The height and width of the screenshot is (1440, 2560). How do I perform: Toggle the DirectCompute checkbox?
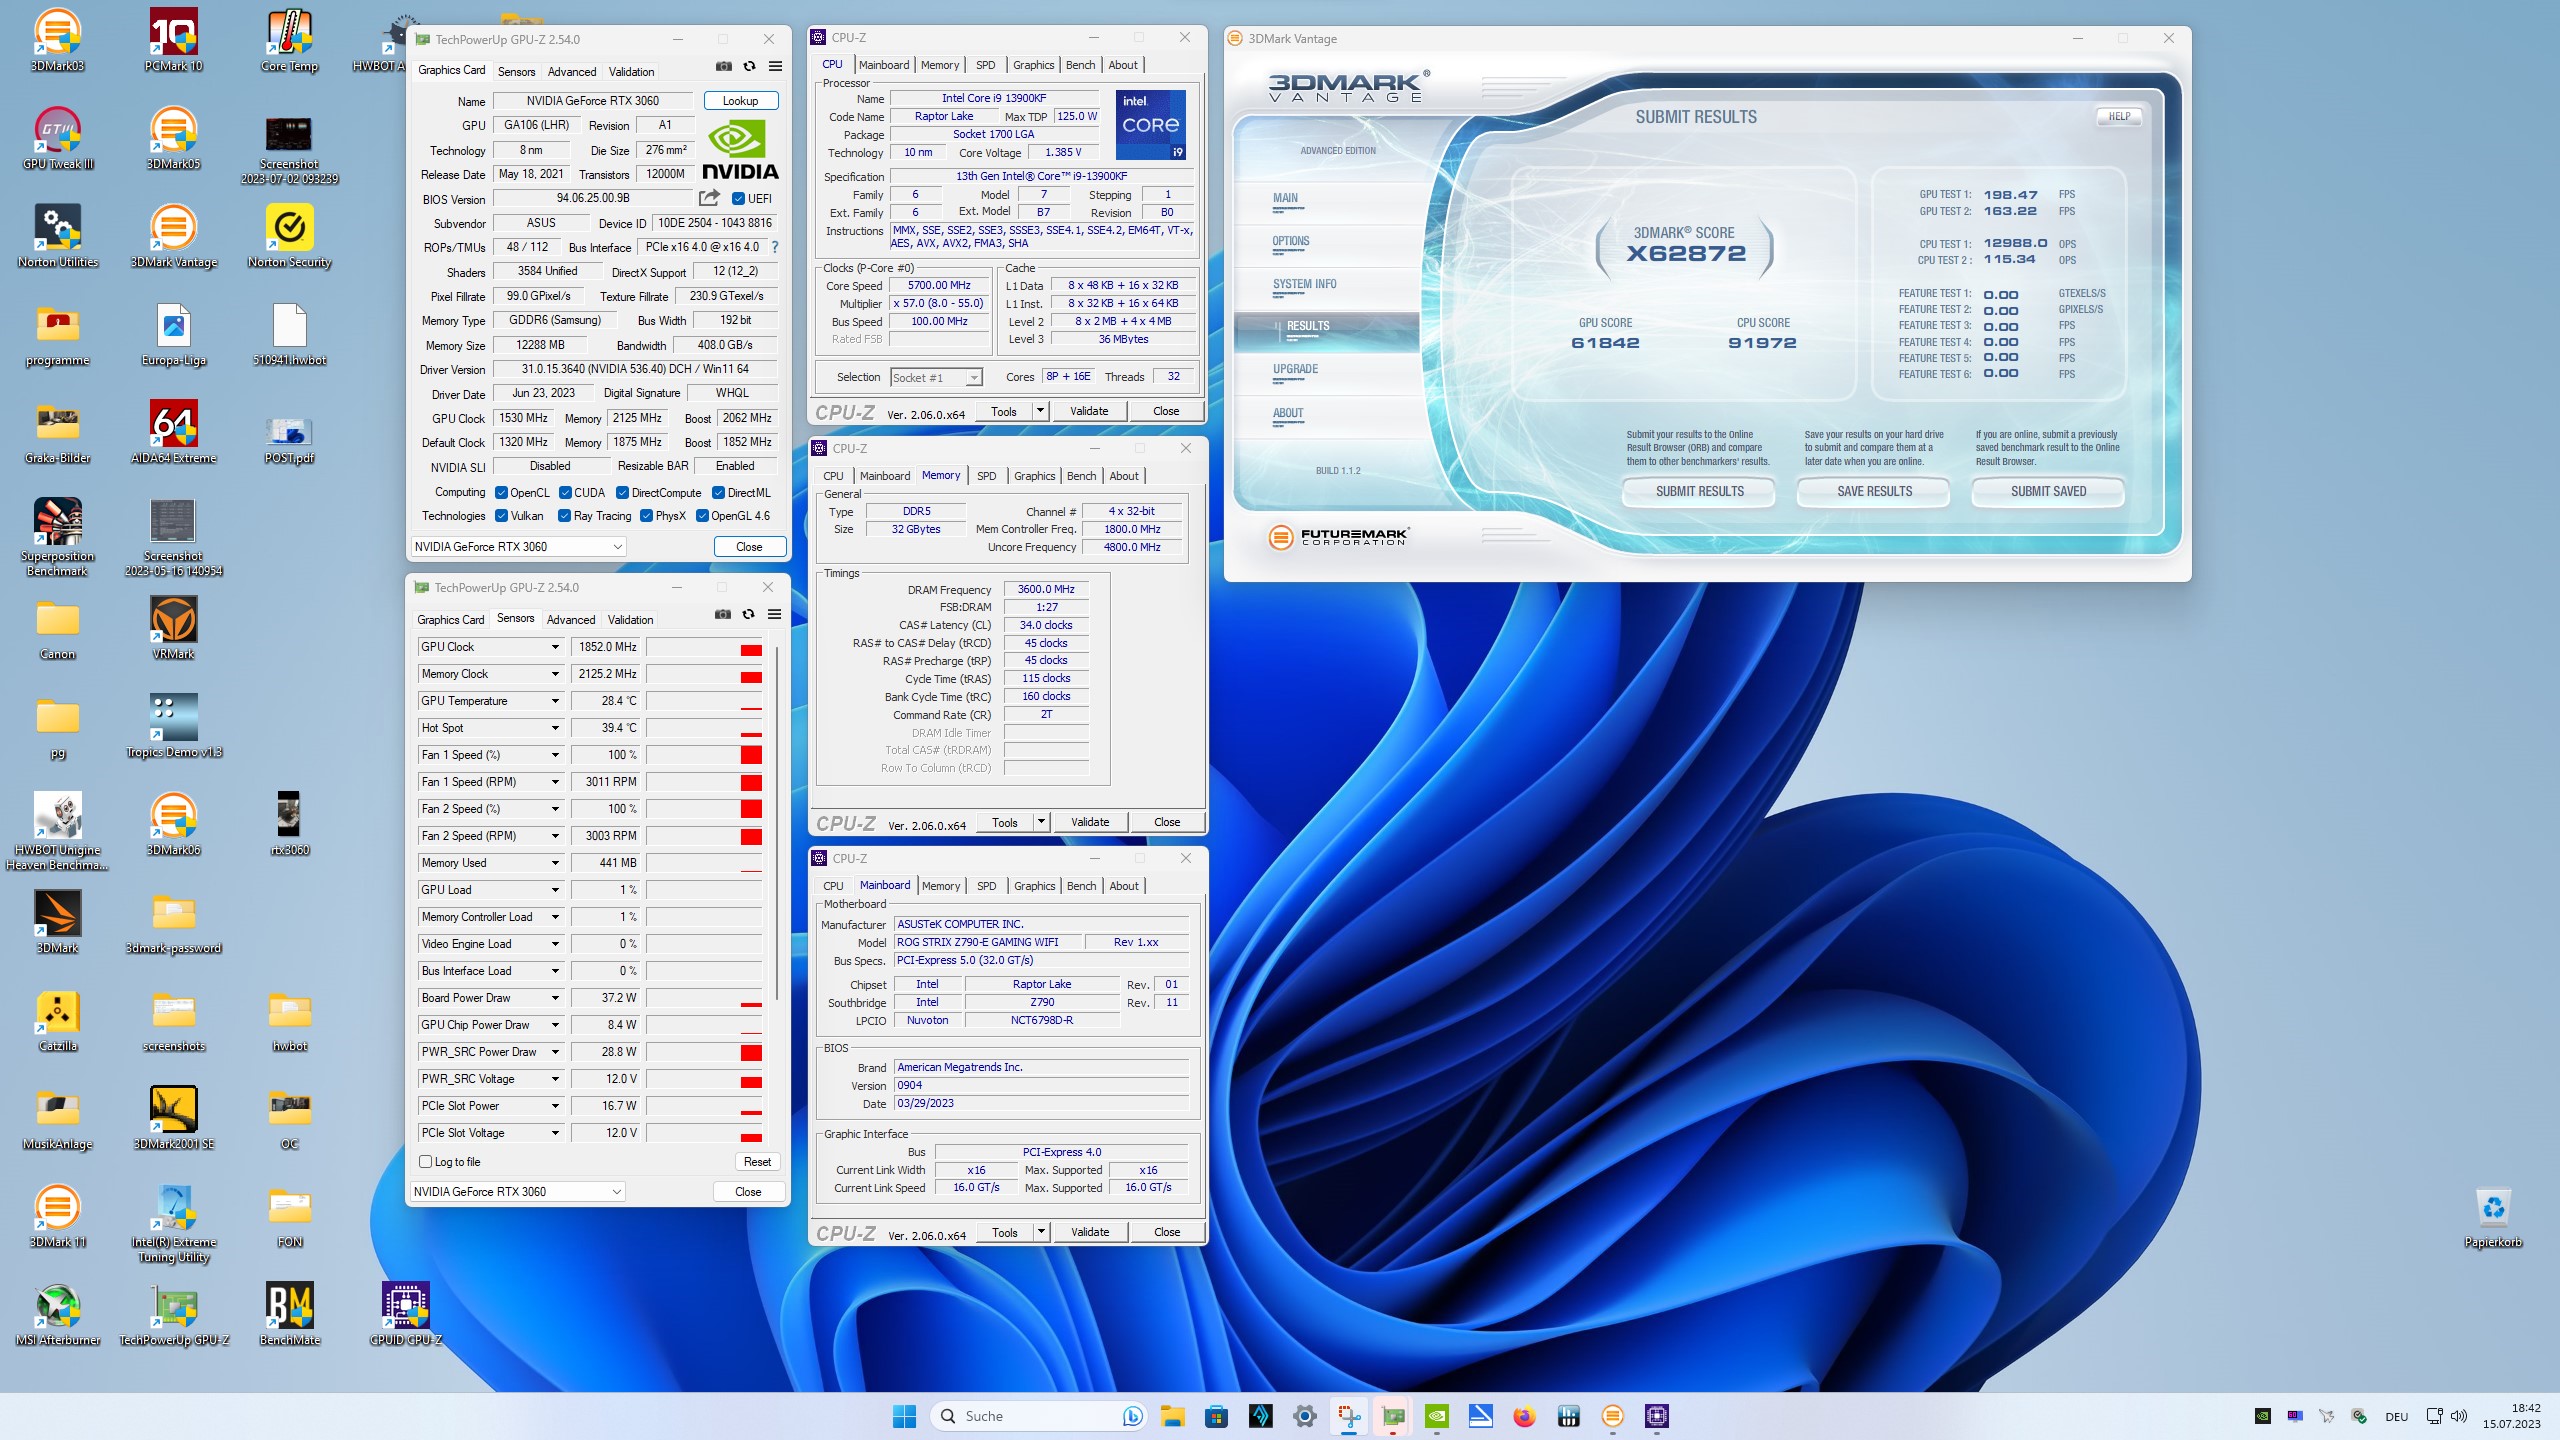(x=622, y=493)
